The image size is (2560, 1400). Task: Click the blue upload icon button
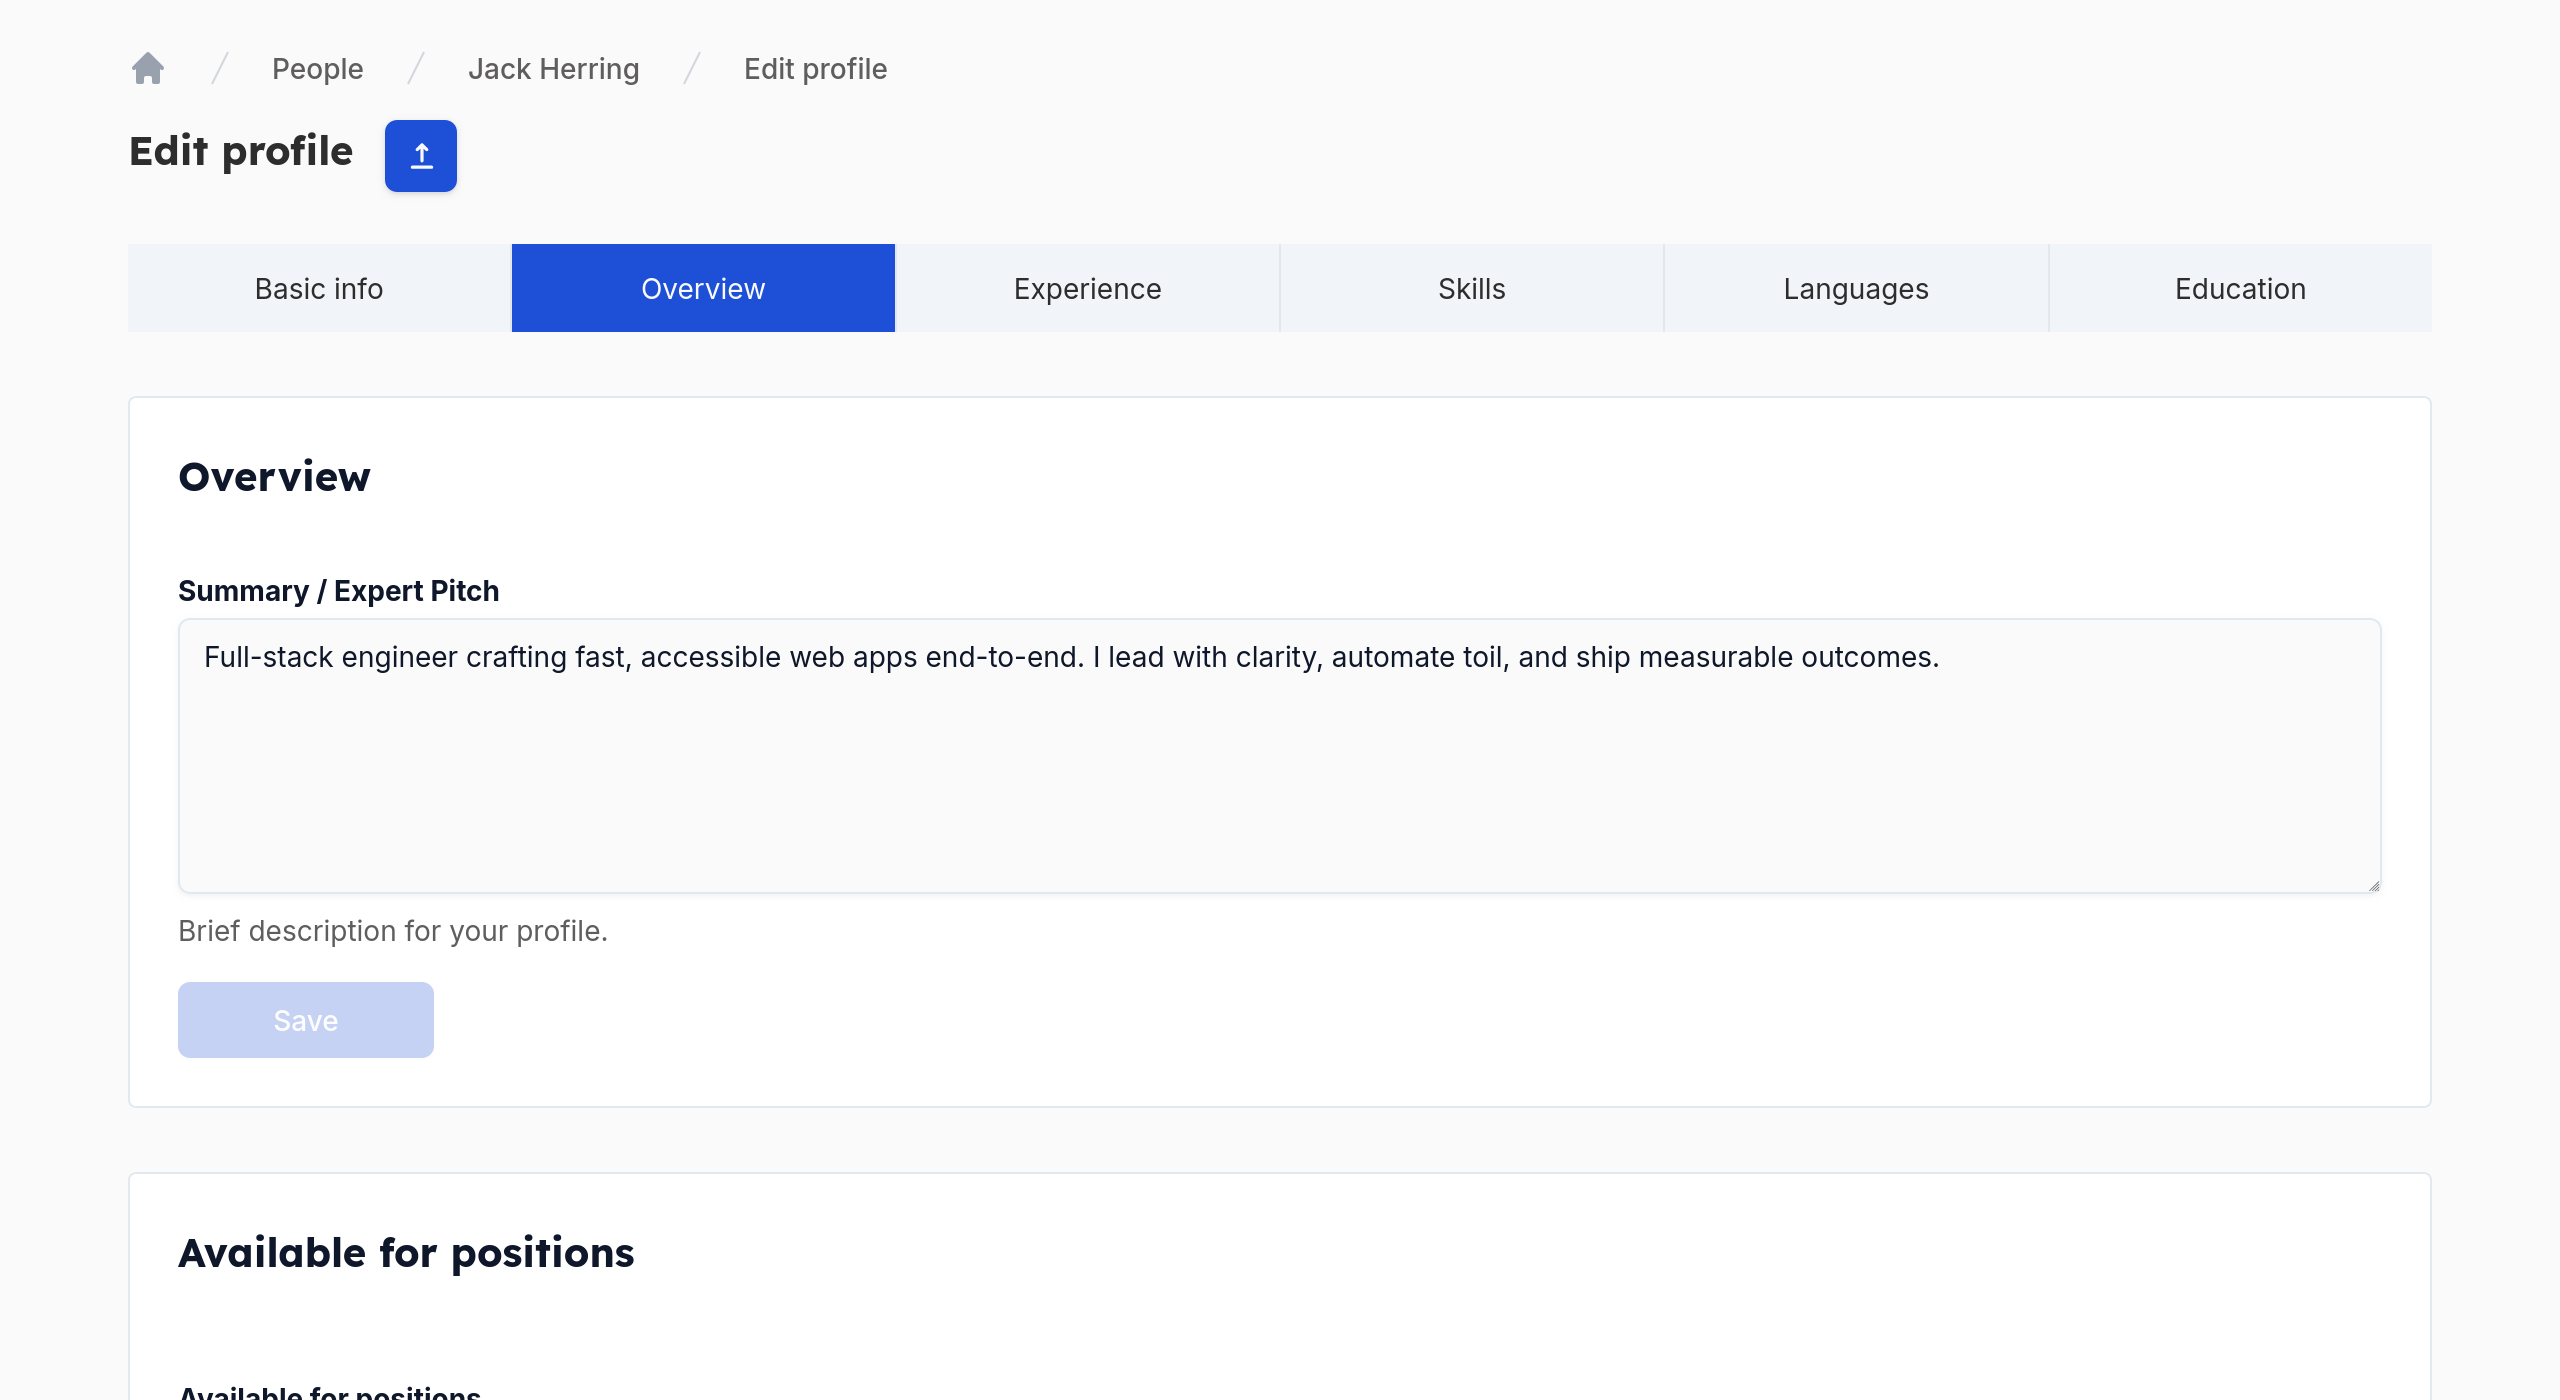(421, 156)
